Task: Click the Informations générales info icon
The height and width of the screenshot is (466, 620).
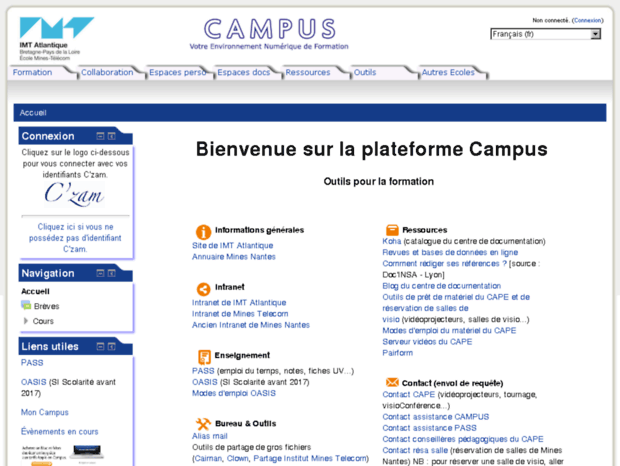Action: tap(203, 232)
